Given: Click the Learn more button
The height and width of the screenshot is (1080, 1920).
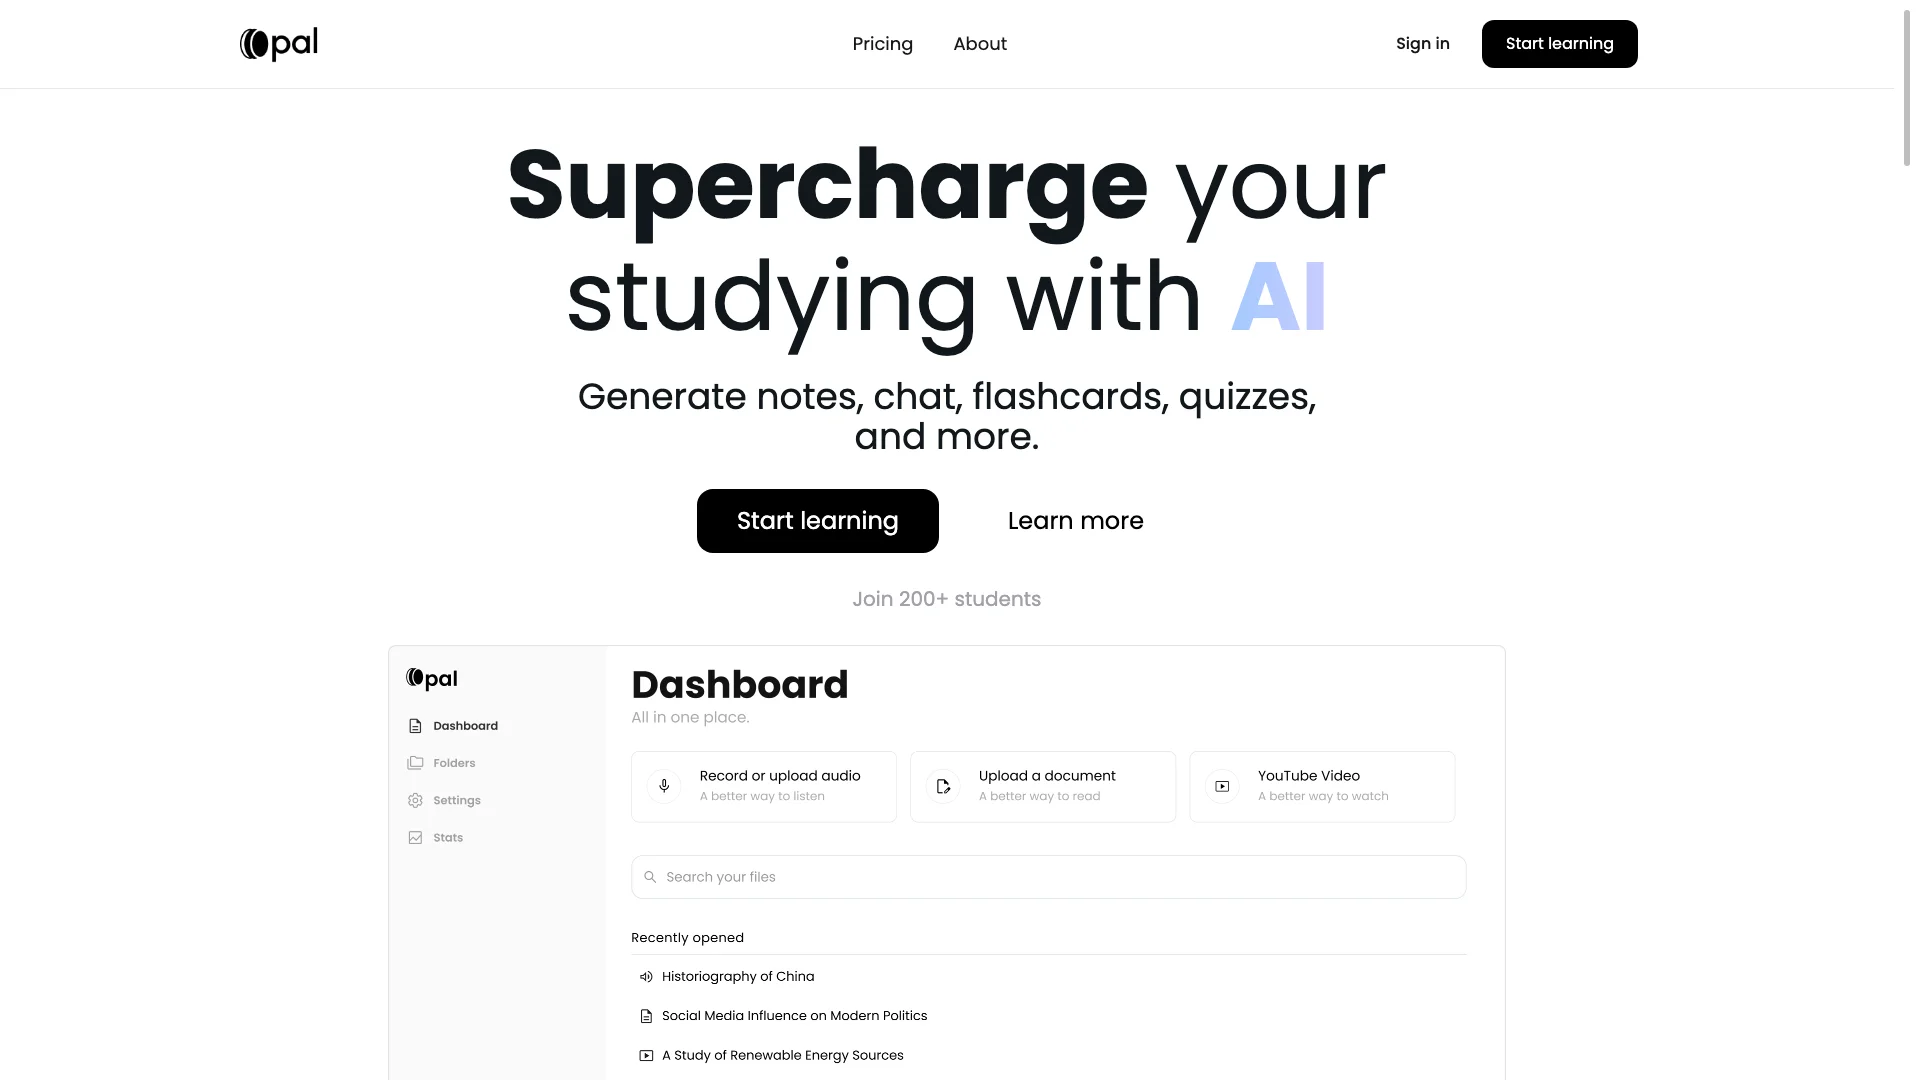Looking at the screenshot, I should pyautogui.click(x=1075, y=520).
